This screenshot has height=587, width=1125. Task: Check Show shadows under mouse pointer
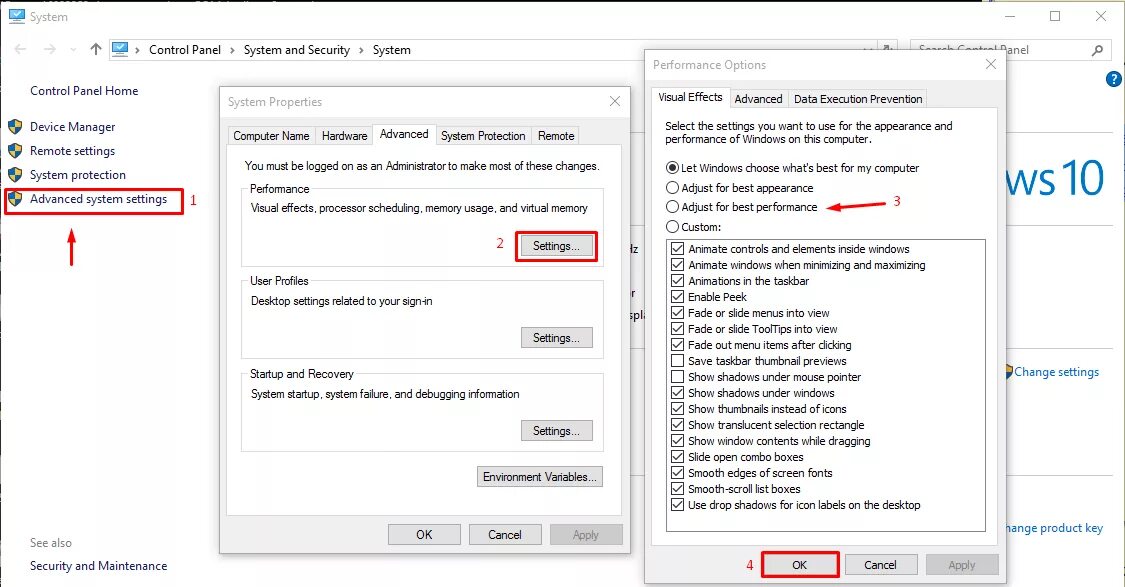click(677, 377)
